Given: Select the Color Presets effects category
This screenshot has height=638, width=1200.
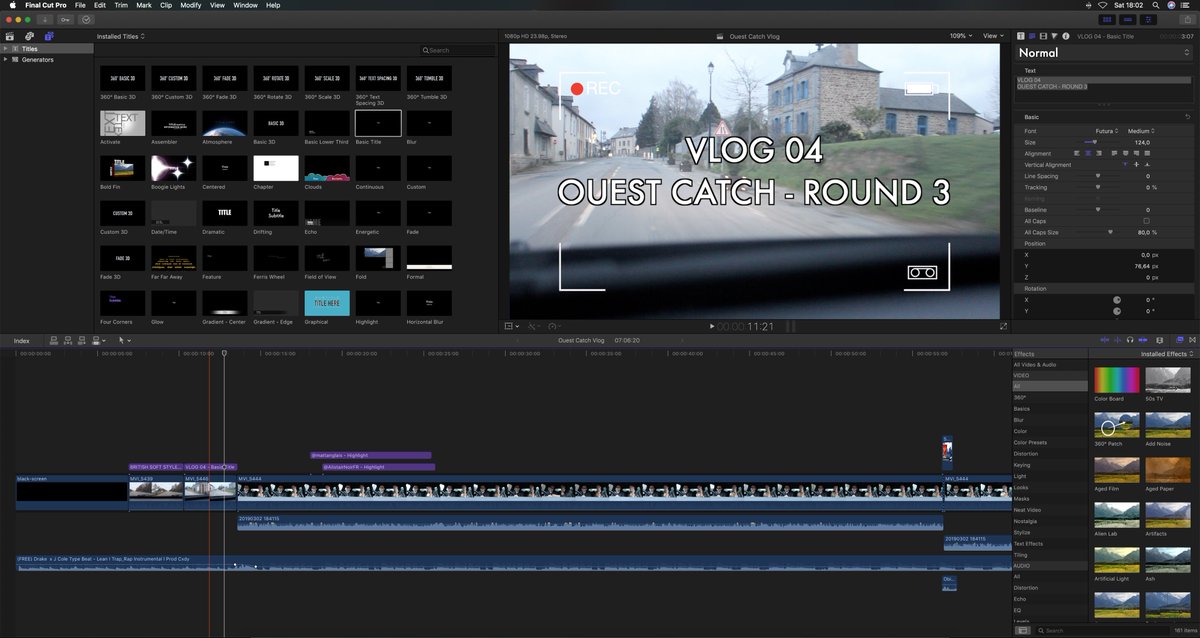Looking at the screenshot, I should click(1049, 442).
